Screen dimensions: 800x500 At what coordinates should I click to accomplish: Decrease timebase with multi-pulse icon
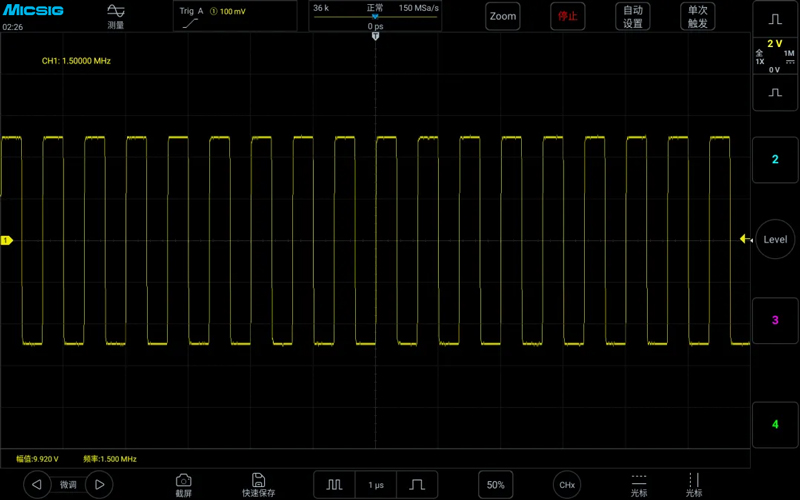point(334,485)
